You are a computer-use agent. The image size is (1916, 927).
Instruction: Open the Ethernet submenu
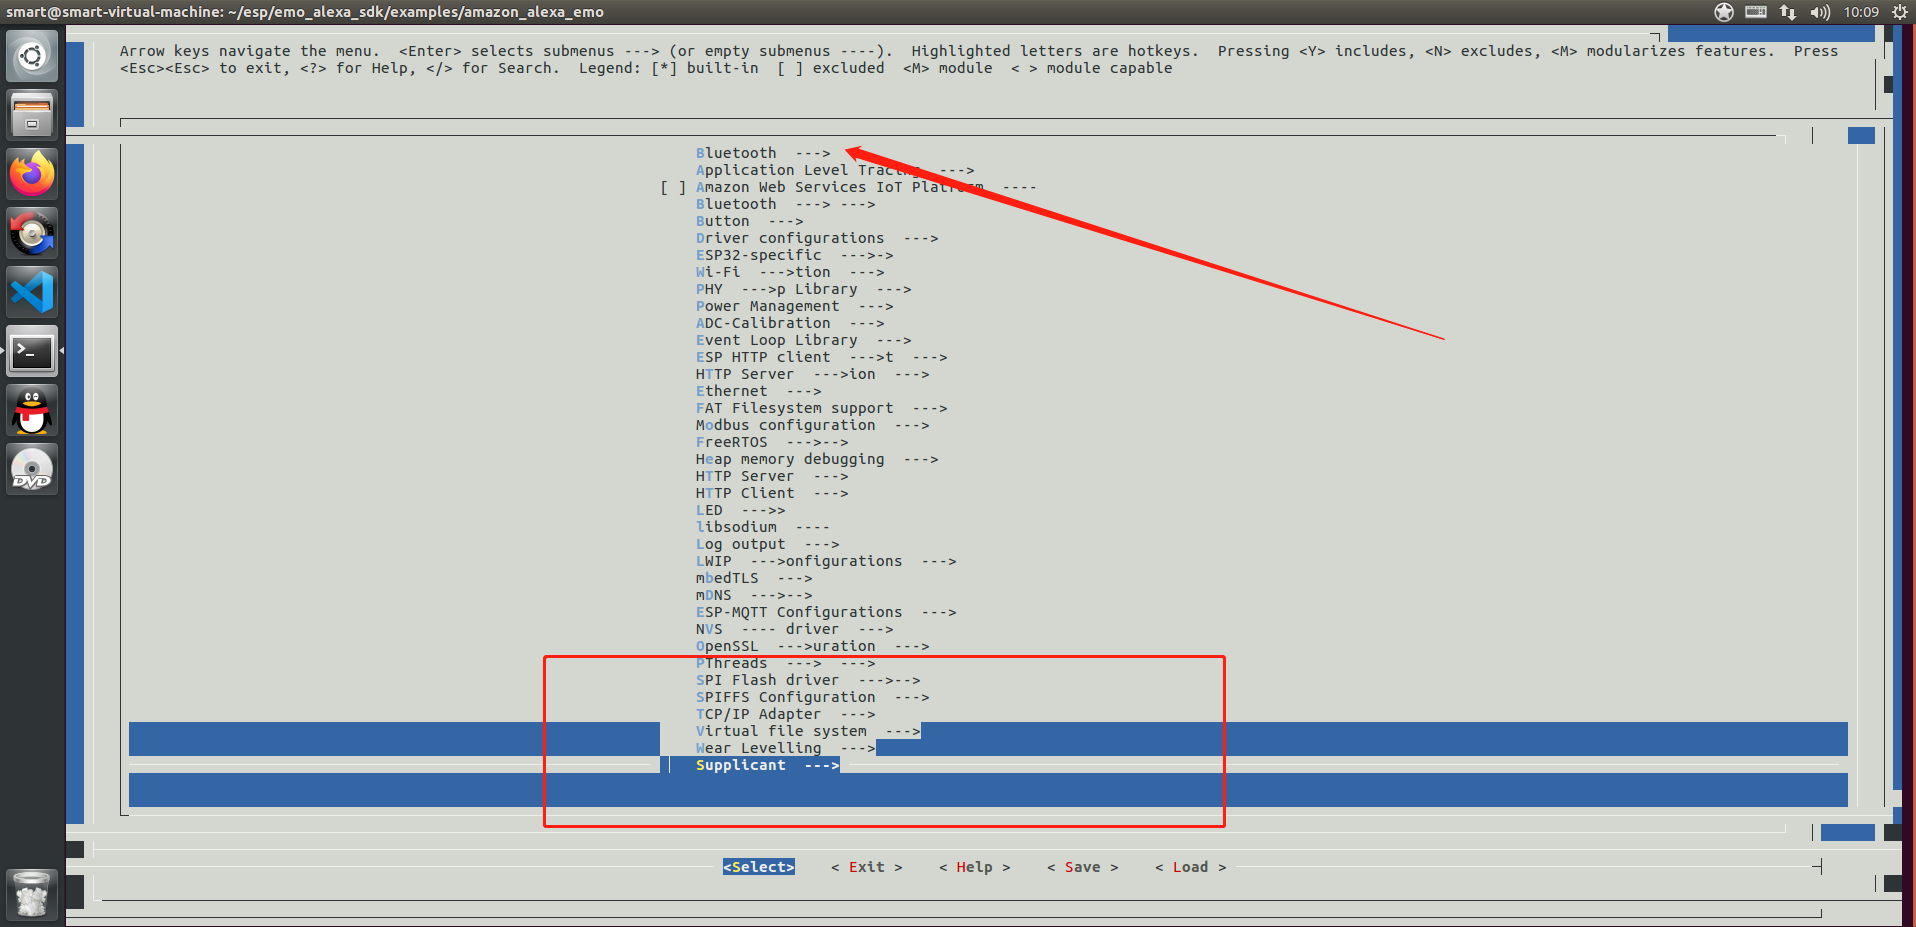759,391
